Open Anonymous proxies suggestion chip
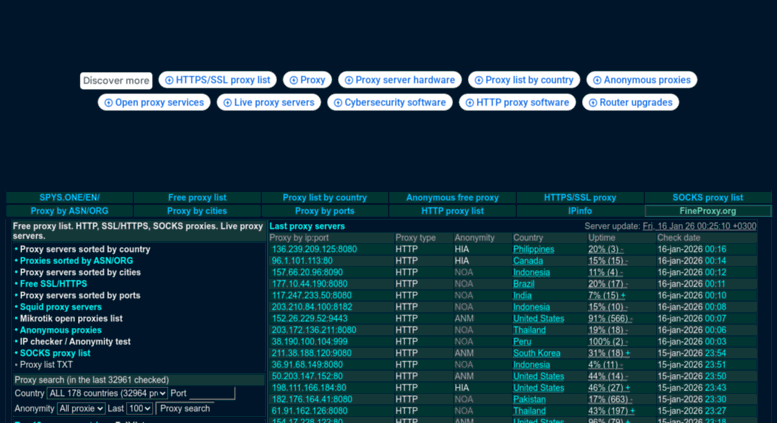The image size is (777, 423). [642, 80]
